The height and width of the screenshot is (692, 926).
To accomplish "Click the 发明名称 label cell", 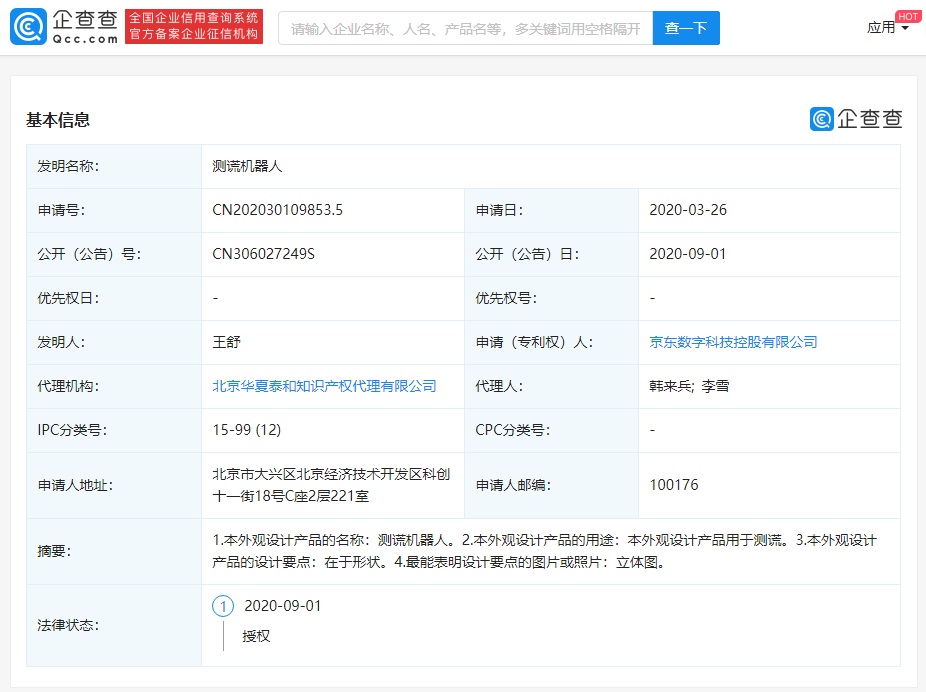I will coord(114,167).
